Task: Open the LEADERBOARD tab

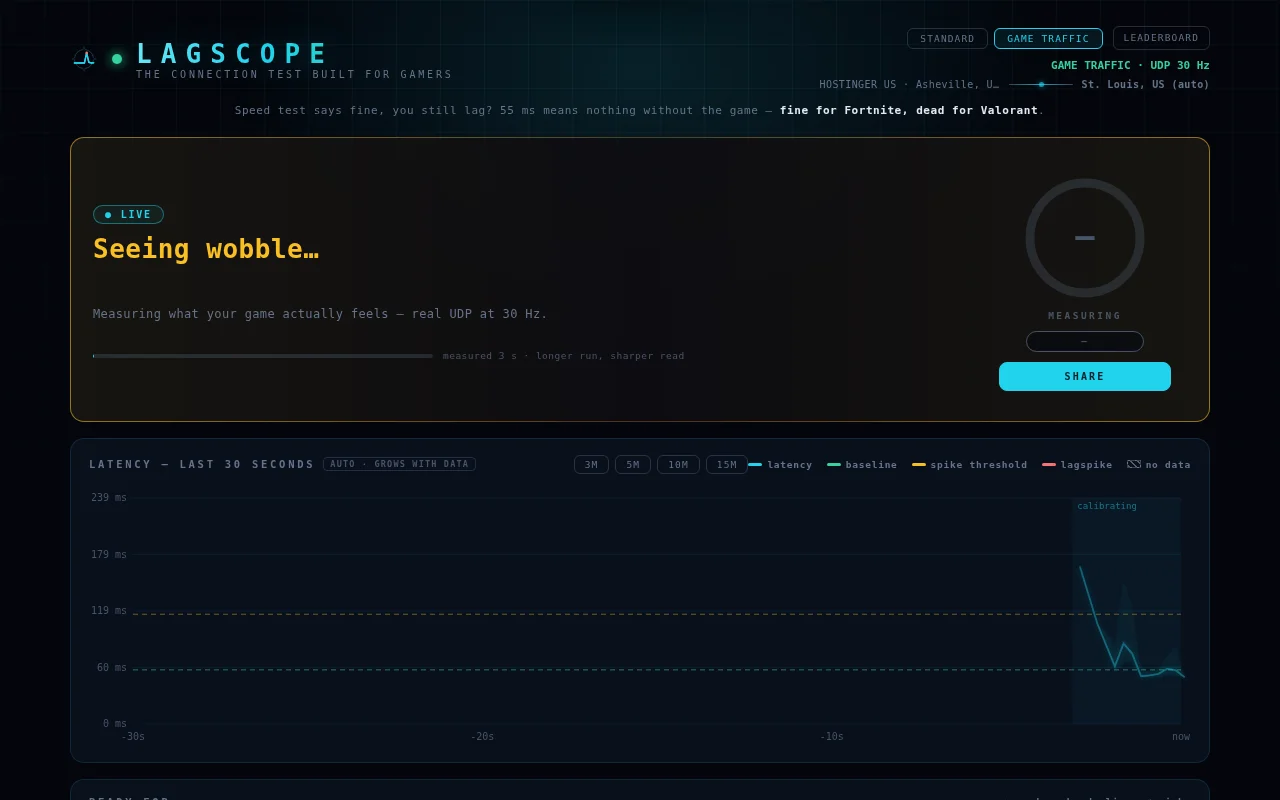Action: 1161,38
